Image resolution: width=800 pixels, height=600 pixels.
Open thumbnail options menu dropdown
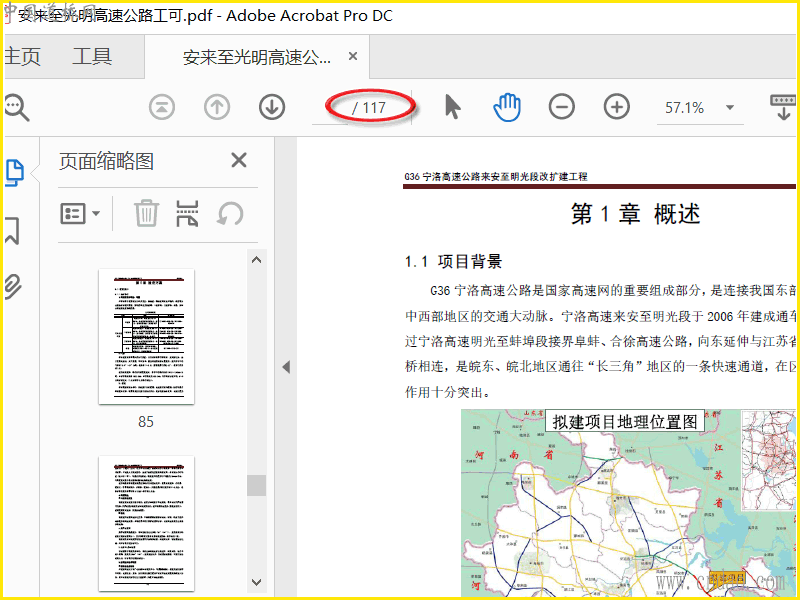click(x=80, y=214)
